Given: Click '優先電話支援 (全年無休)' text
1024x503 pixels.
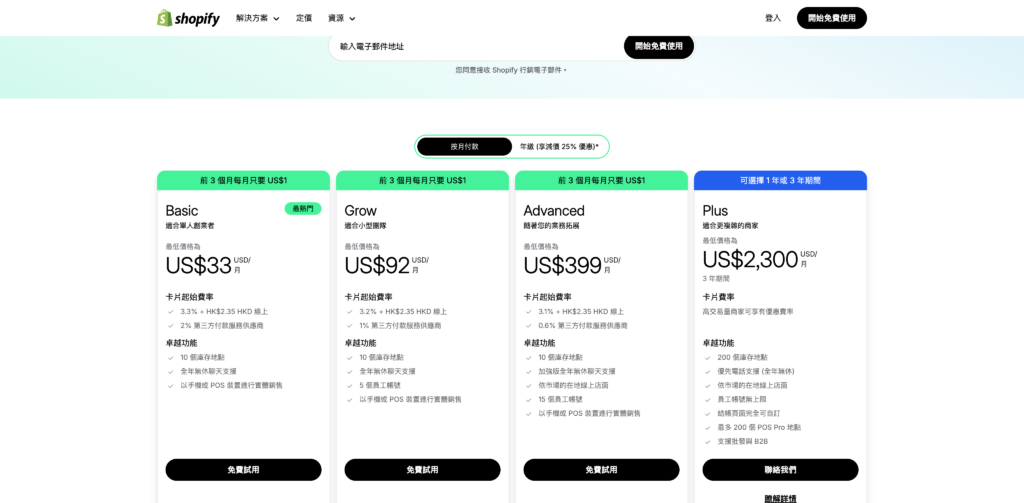Looking at the screenshot, I should click(x=756, y=371).
